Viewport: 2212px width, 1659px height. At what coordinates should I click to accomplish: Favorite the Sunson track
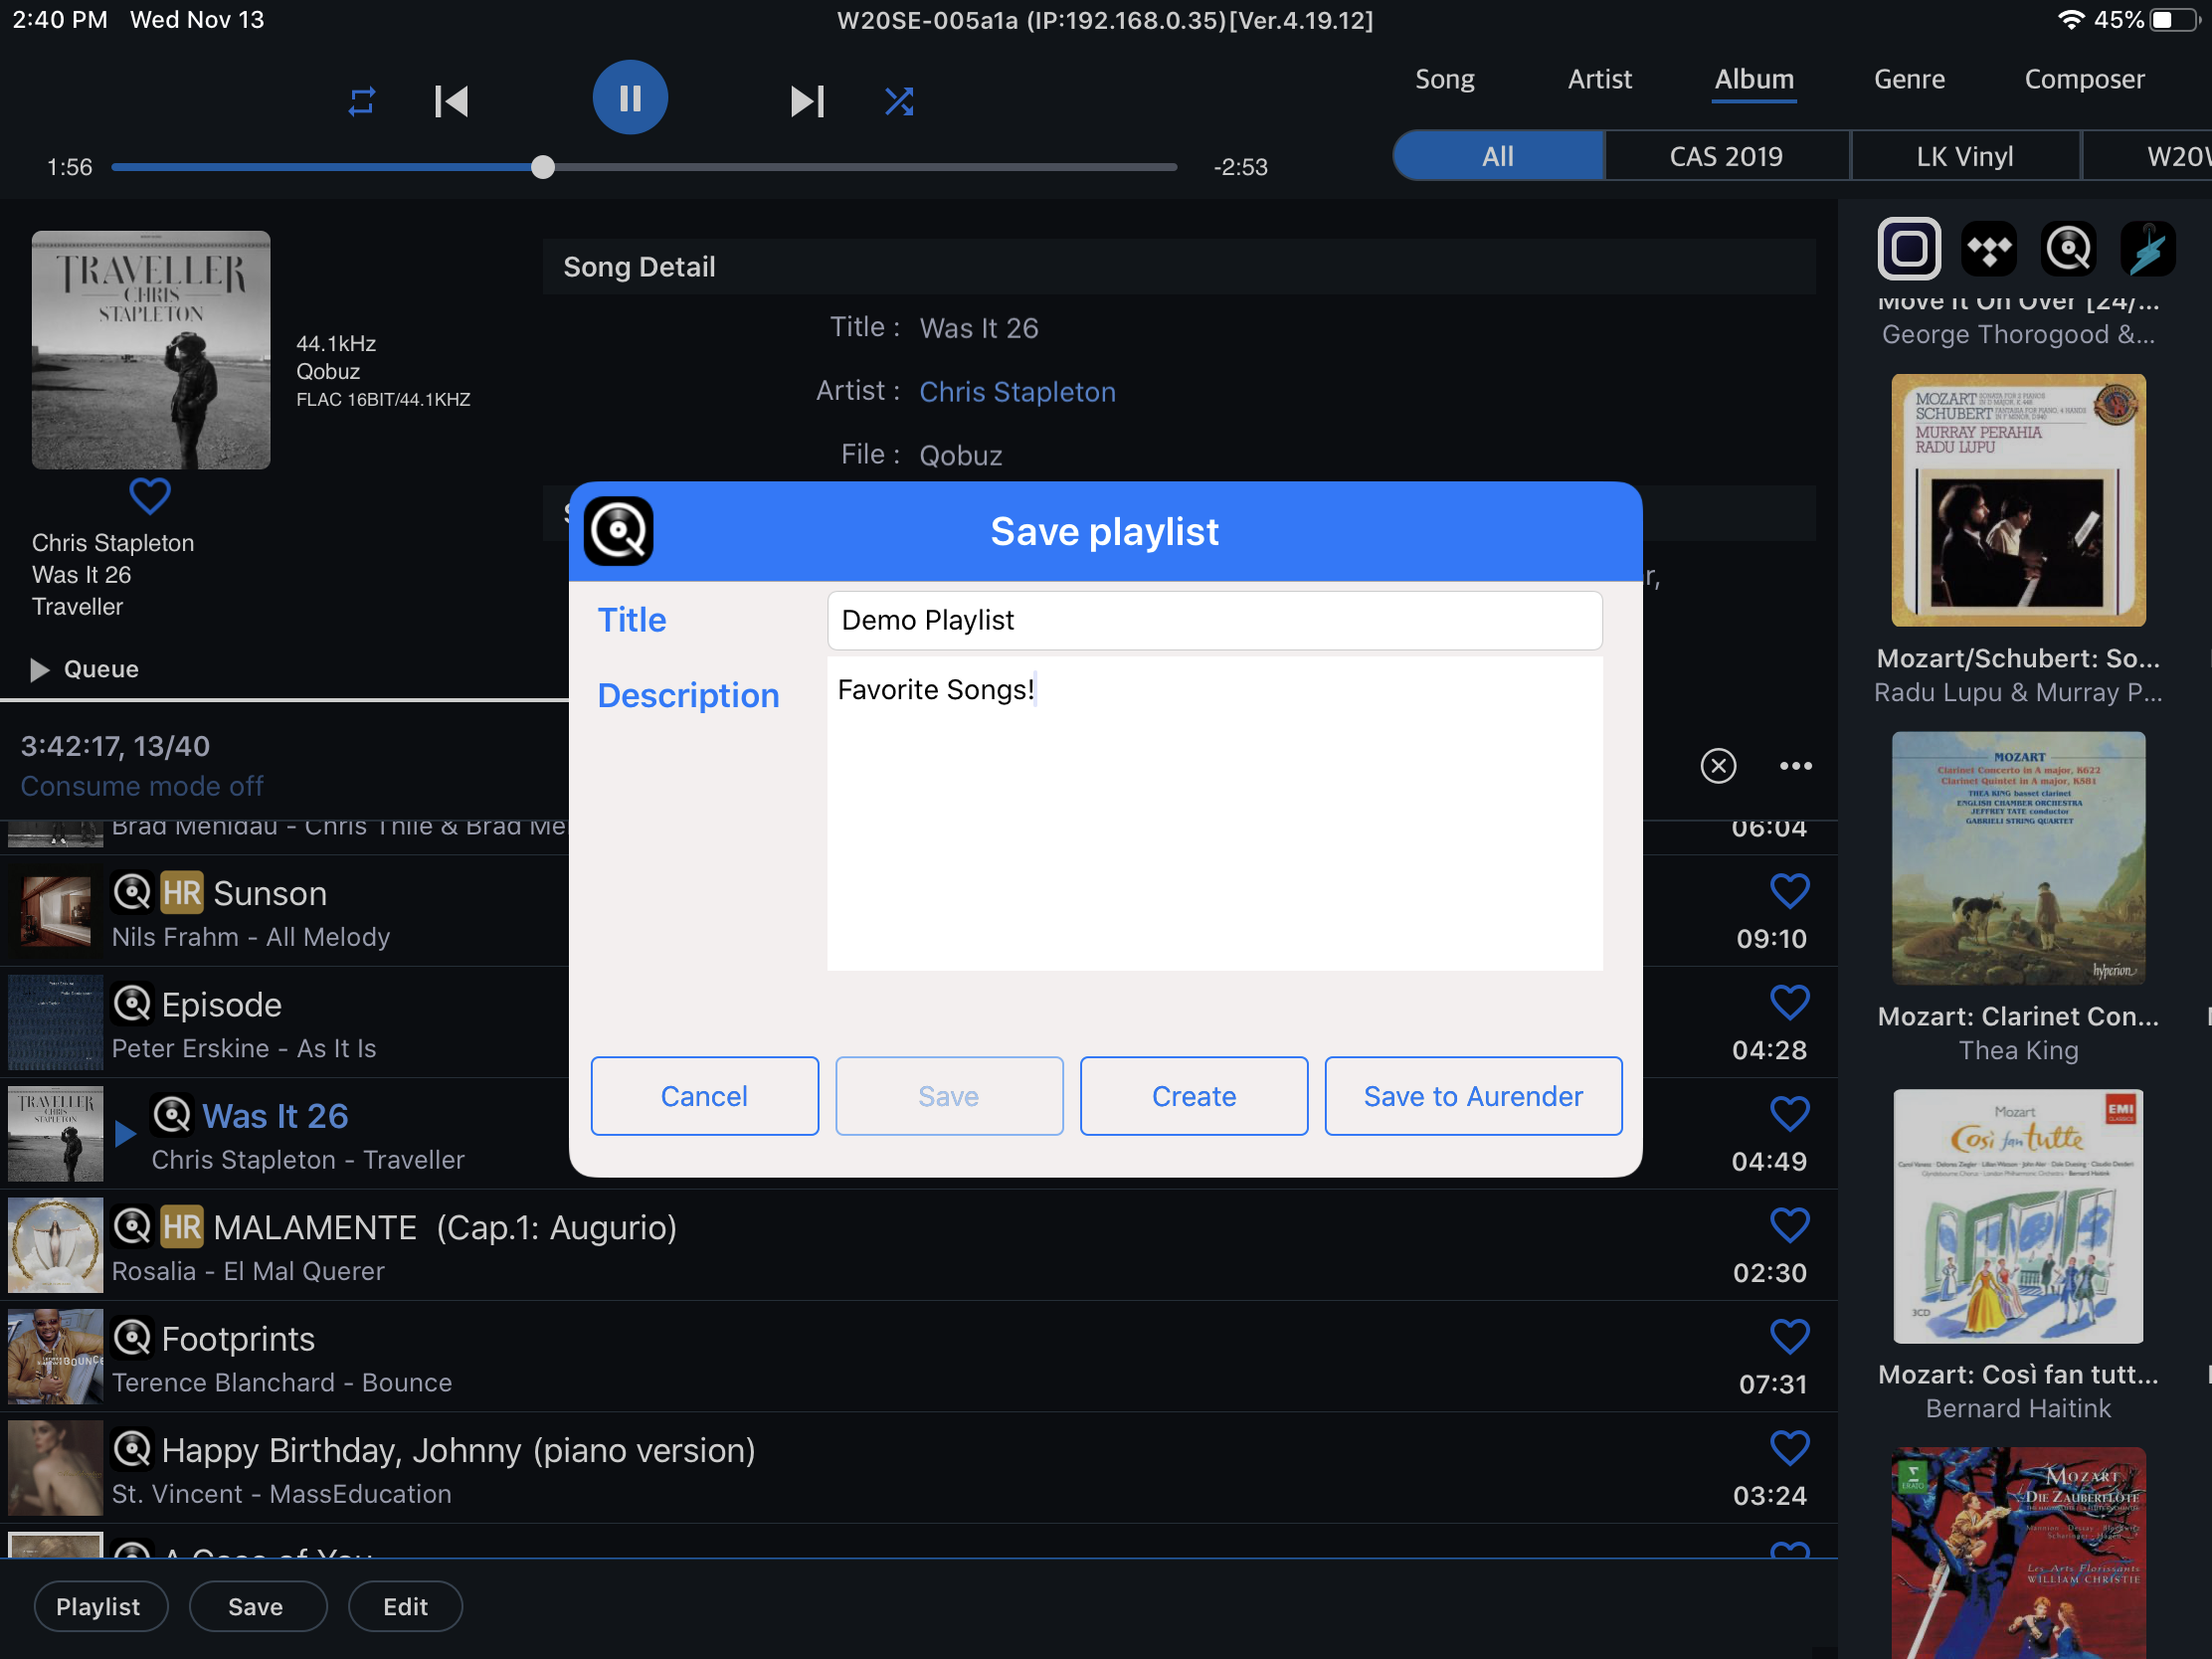pyautogui.click(x=1789, y=891)
